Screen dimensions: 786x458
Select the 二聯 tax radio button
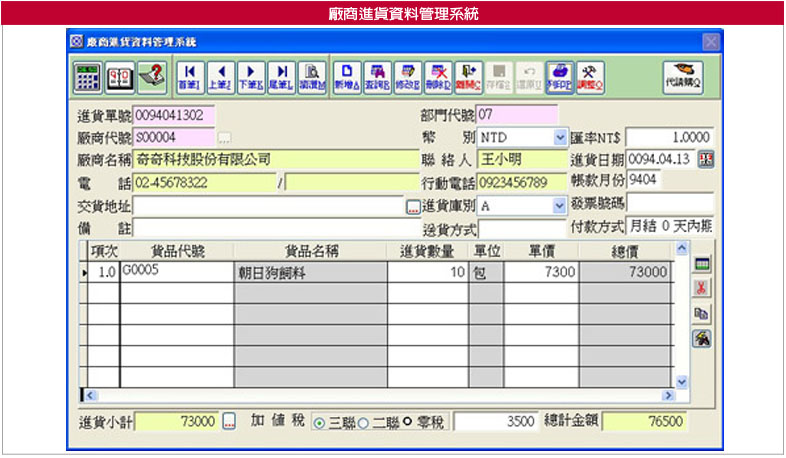362,422
